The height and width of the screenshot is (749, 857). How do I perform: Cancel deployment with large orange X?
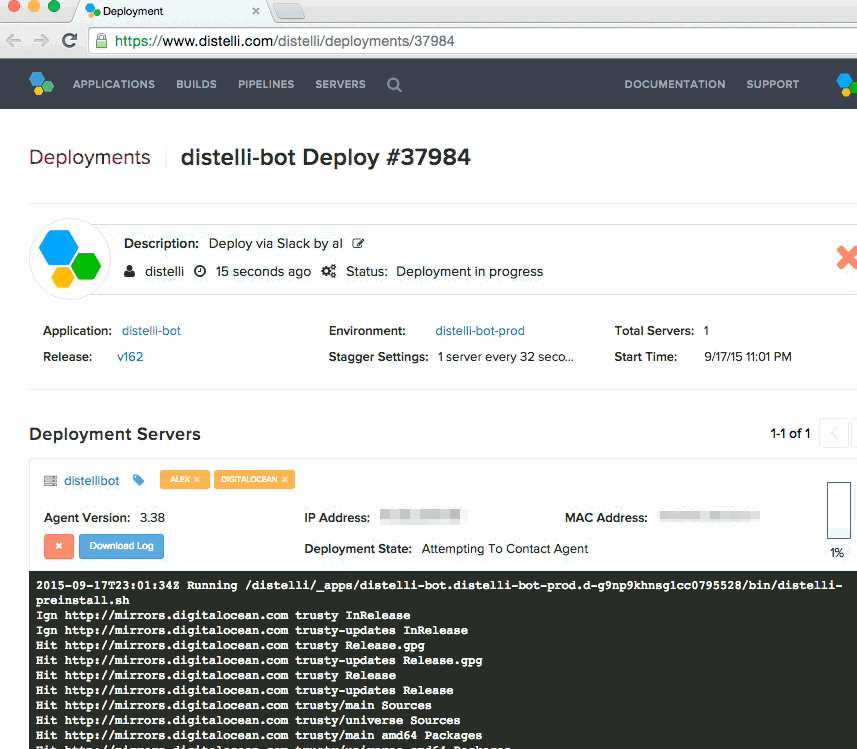[x=847, y=258]
